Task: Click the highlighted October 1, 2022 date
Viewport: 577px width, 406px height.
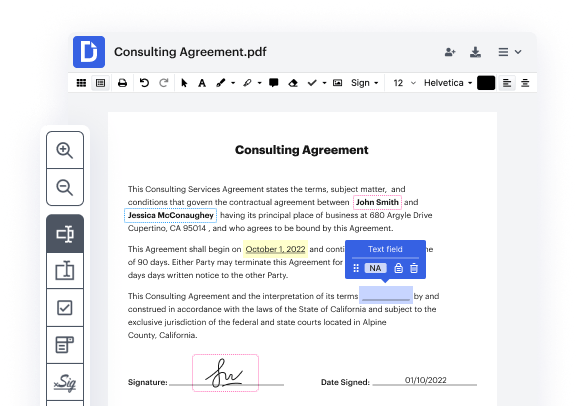Action: coord(275,249)
